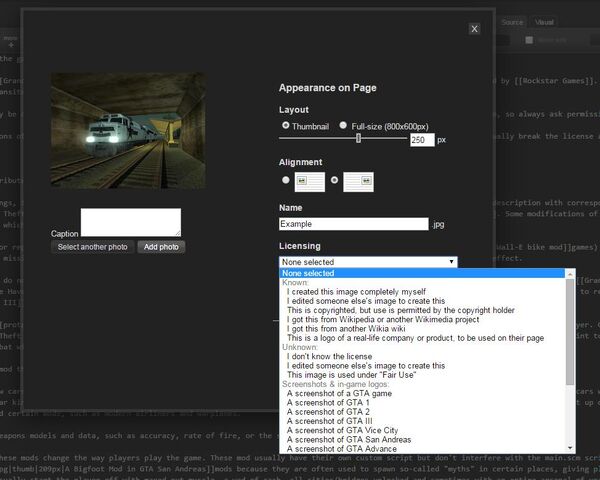Click Select another photo button
This screenshot has height=480, width=600.
tap(93, 247)
